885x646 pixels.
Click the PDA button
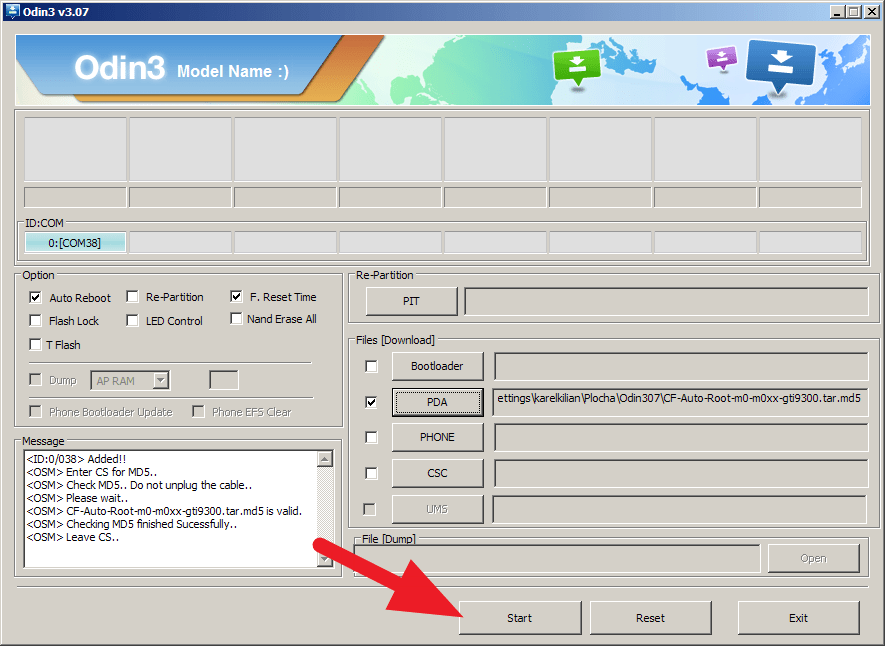(437, 402)
